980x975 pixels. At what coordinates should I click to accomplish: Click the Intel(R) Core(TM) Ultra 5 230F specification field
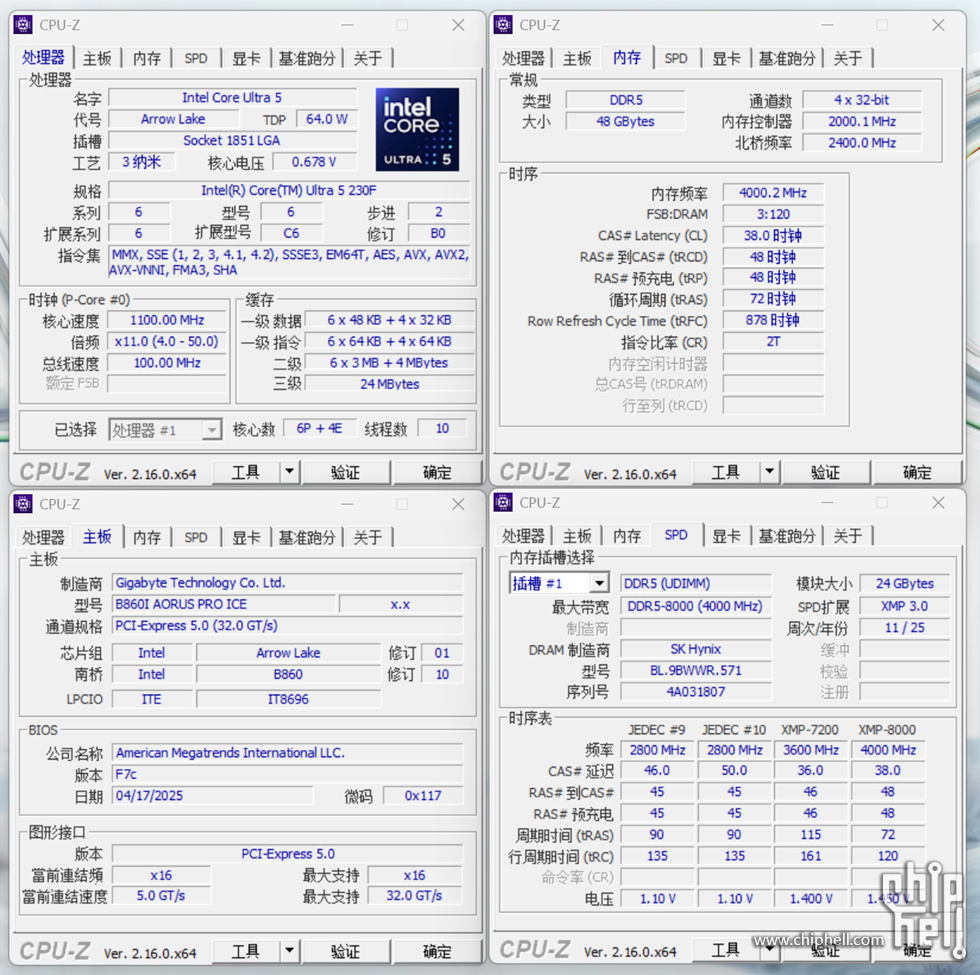tap(289, 190)
